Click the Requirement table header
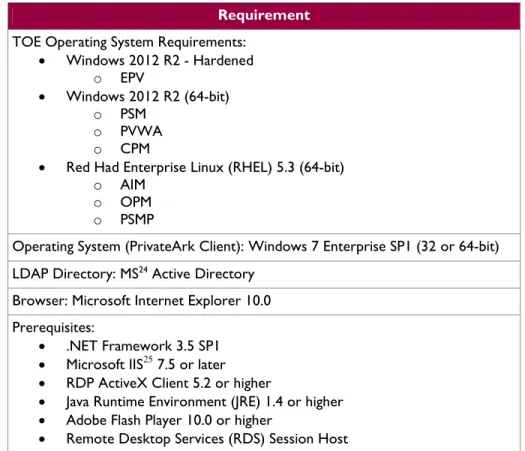This screenshot has width=525, height=451. click(264, 15)
